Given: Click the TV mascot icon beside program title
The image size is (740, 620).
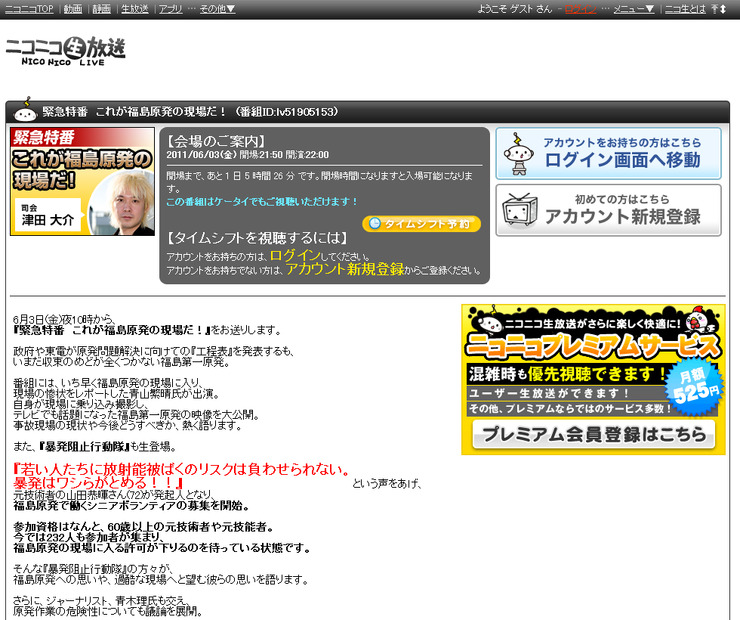Looking at the screenshot, I should 25,110.
